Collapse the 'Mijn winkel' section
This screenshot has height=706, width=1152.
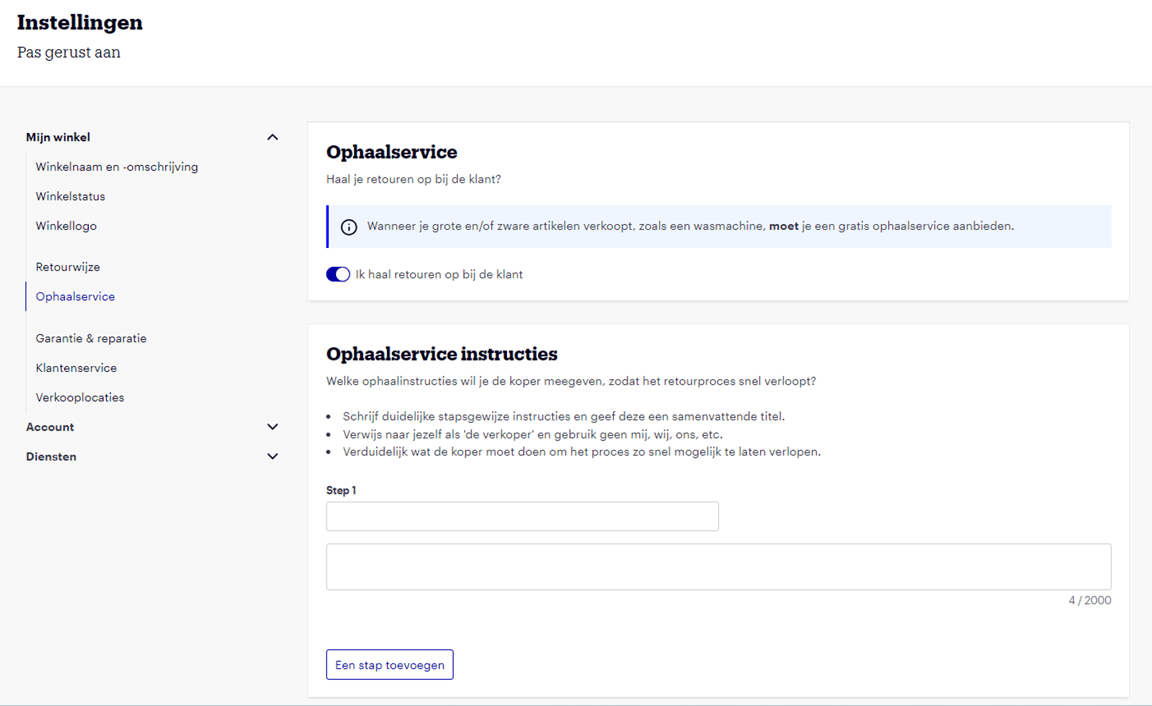tap(272, 137)
